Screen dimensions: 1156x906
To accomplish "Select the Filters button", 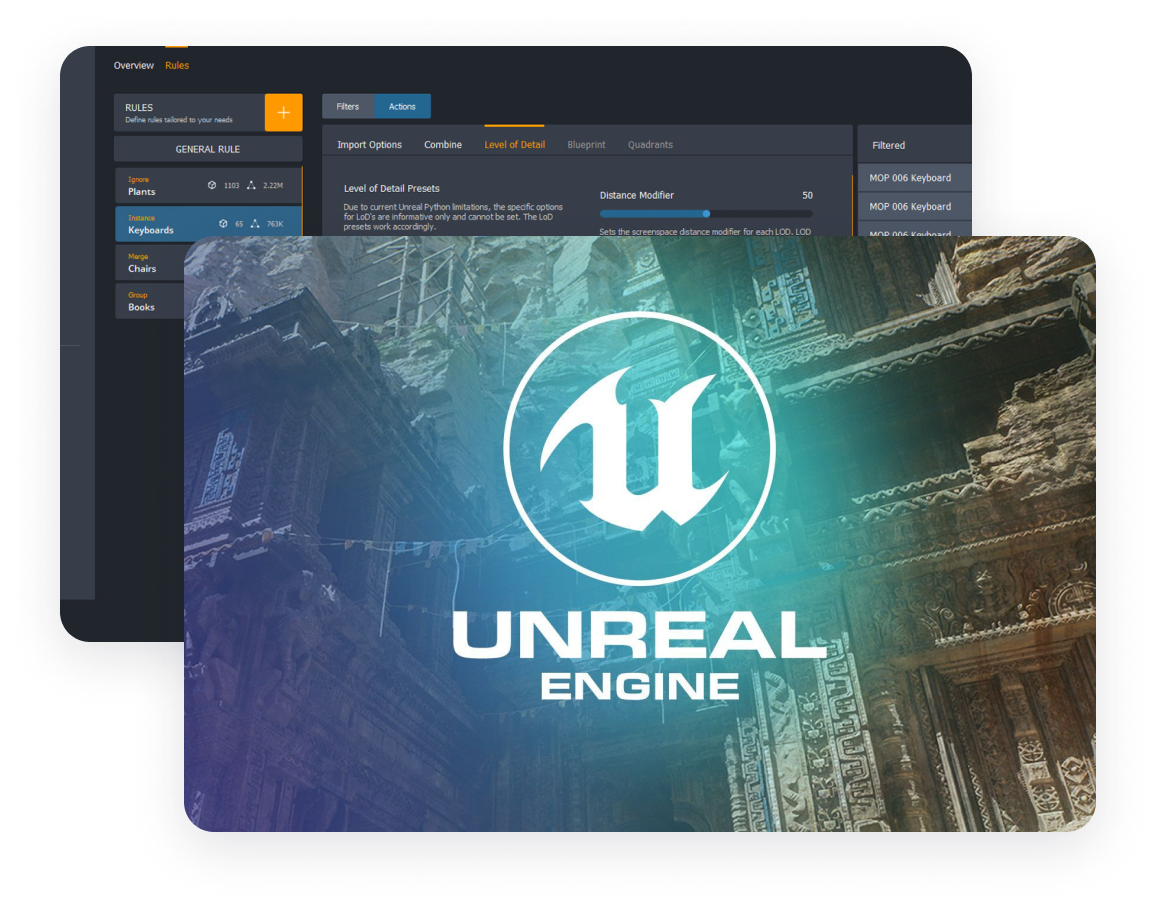I will tap(348, 106).
